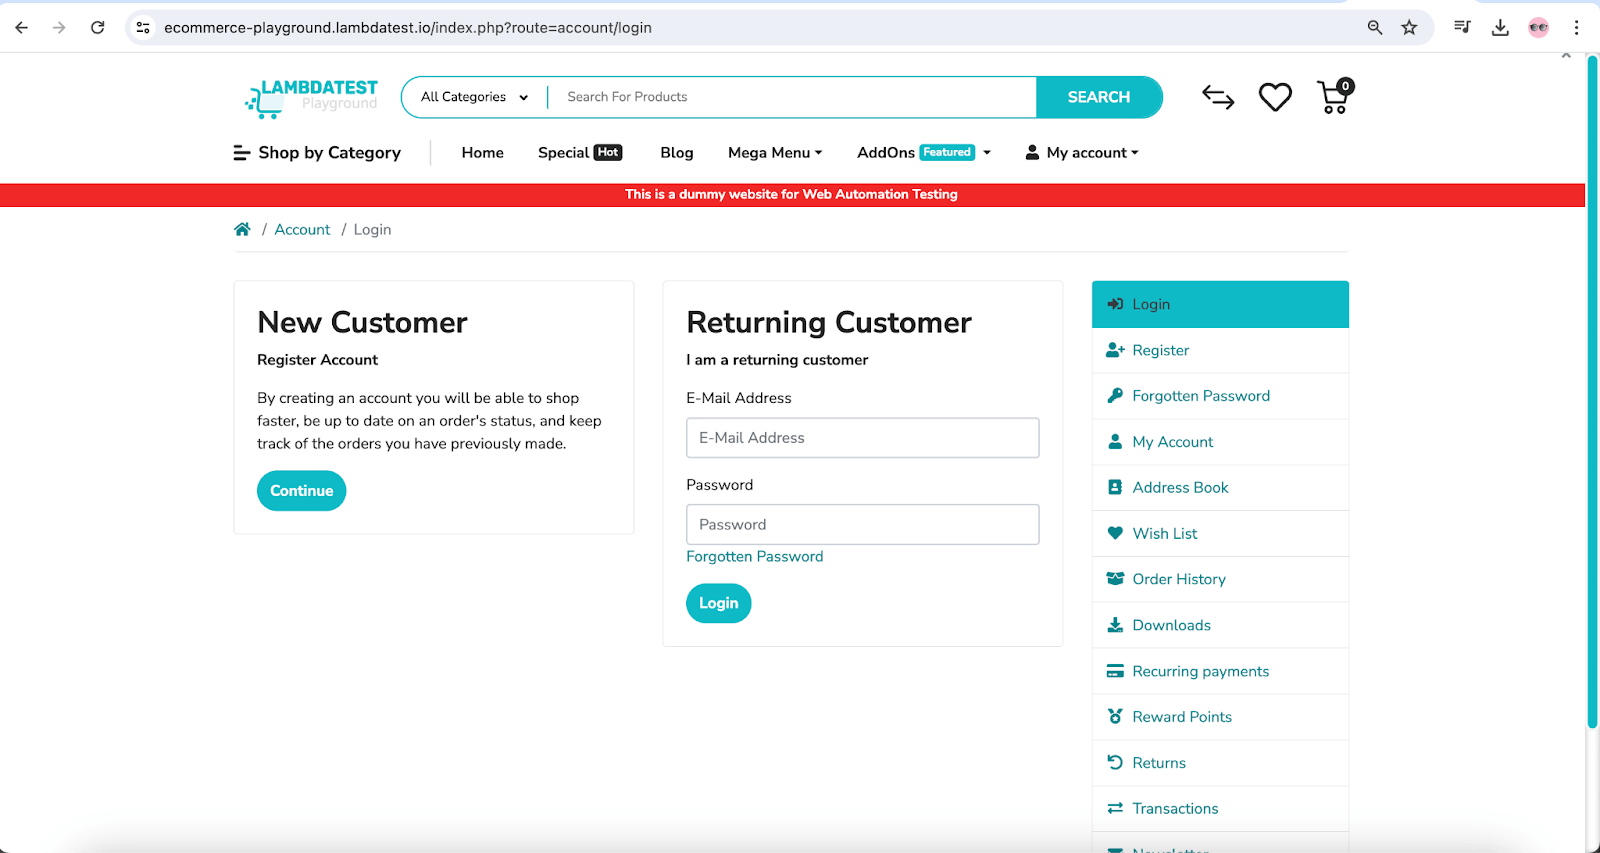Open Shop by Category menu
Screen dimensions: 1600x853
317,153
